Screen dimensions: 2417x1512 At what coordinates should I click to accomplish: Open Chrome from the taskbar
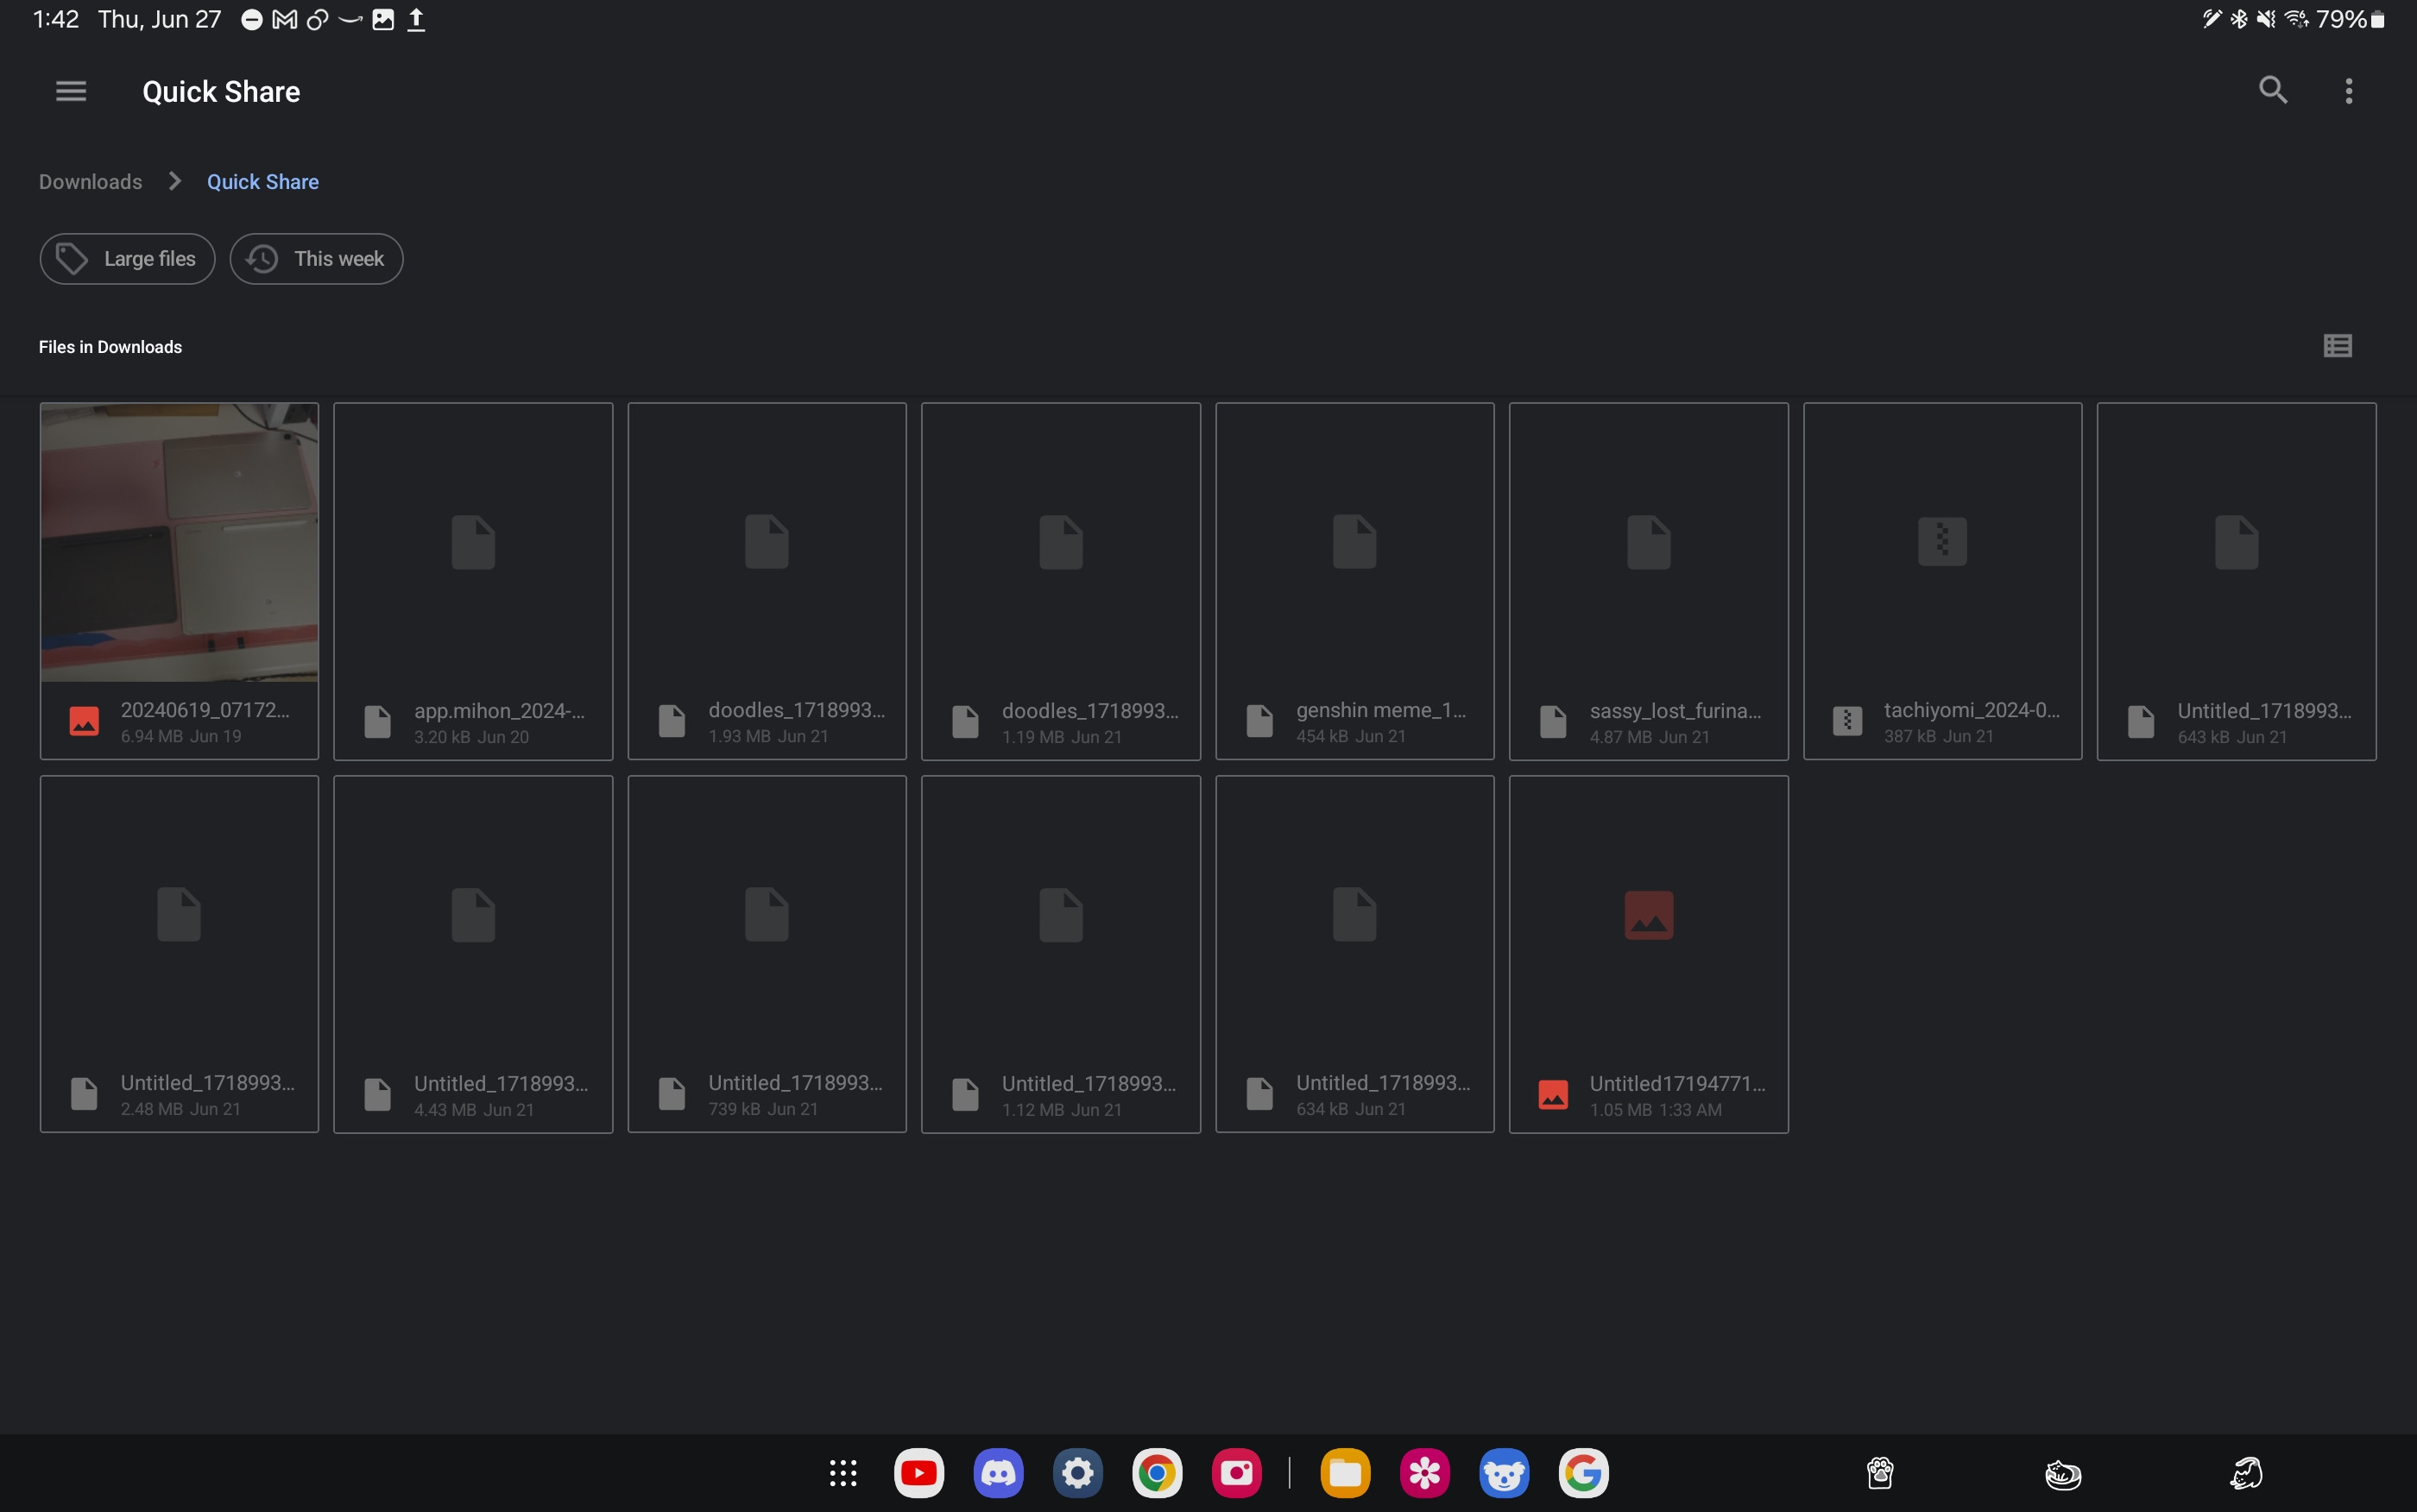tap(1156, 1472)
